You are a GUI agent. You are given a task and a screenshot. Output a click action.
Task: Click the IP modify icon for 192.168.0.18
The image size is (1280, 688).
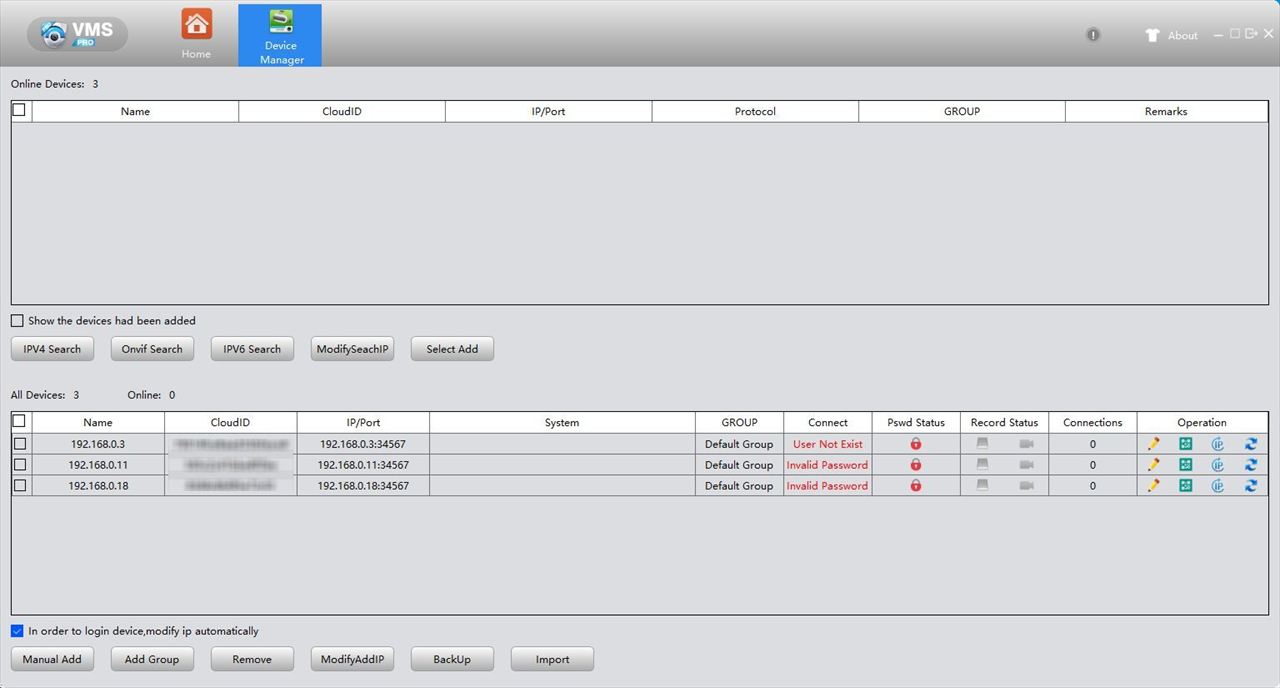pyautogui.click(x=1218, y=486)
